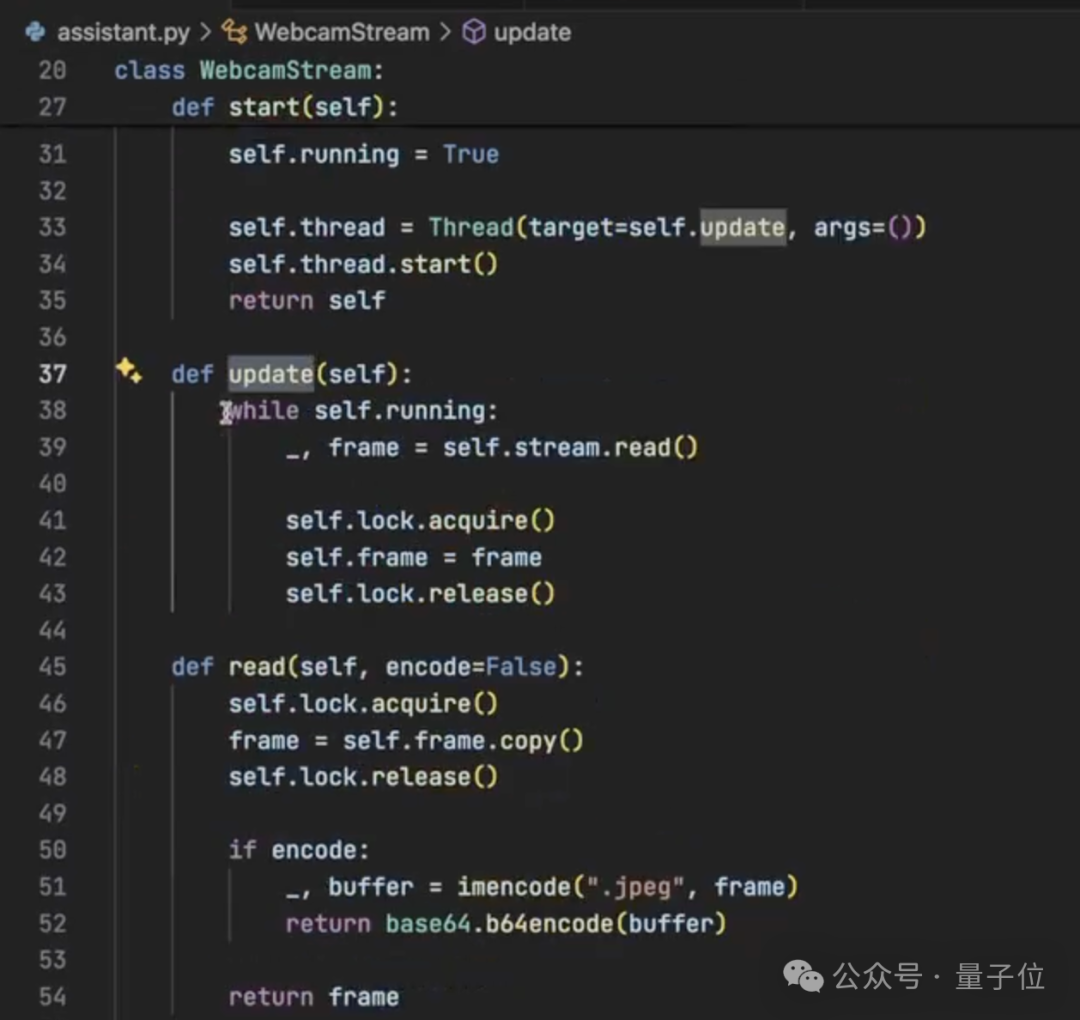Viewport: 1080px width, 1020px height.
Task: Click highlighted update in Thread target line
Action: click(742, 228)
